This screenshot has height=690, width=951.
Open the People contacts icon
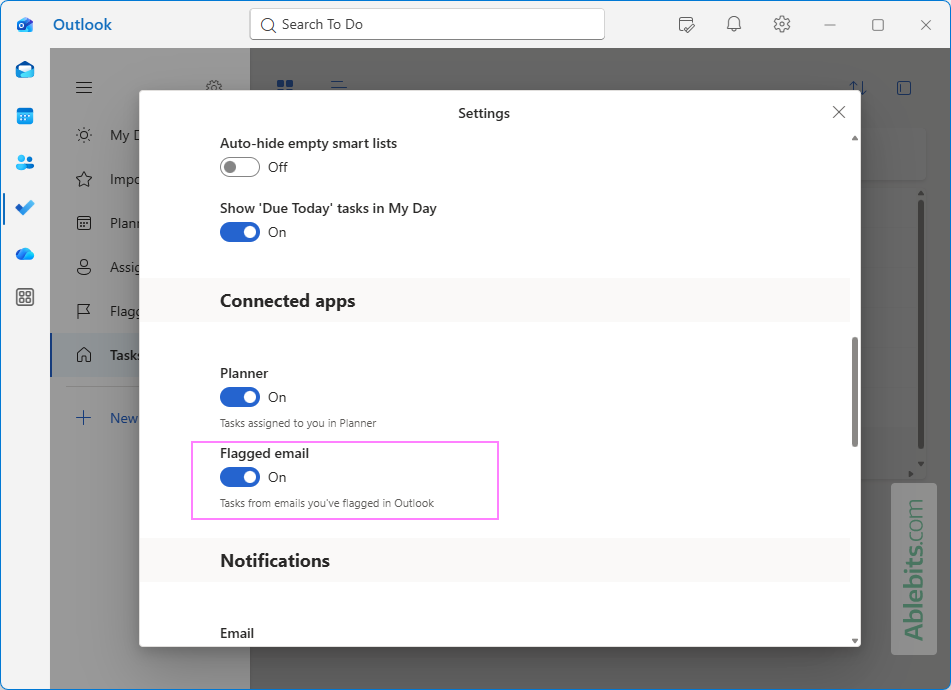25,162
